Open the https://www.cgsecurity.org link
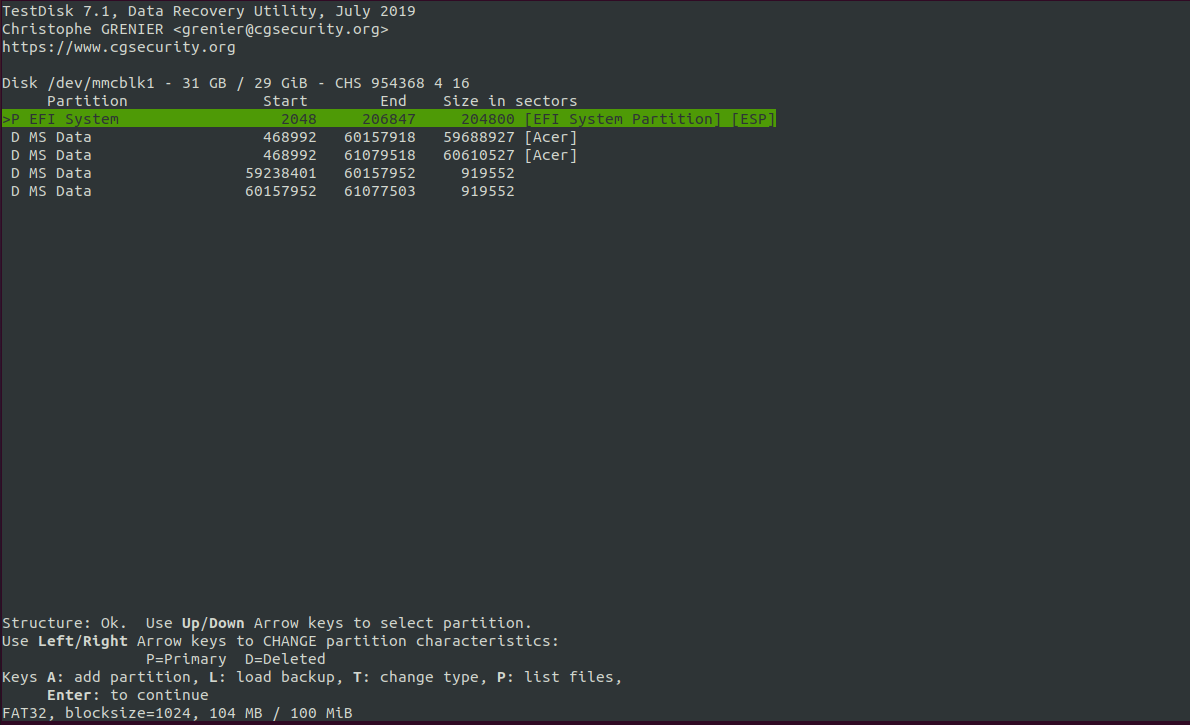 [x=119, y=47]
